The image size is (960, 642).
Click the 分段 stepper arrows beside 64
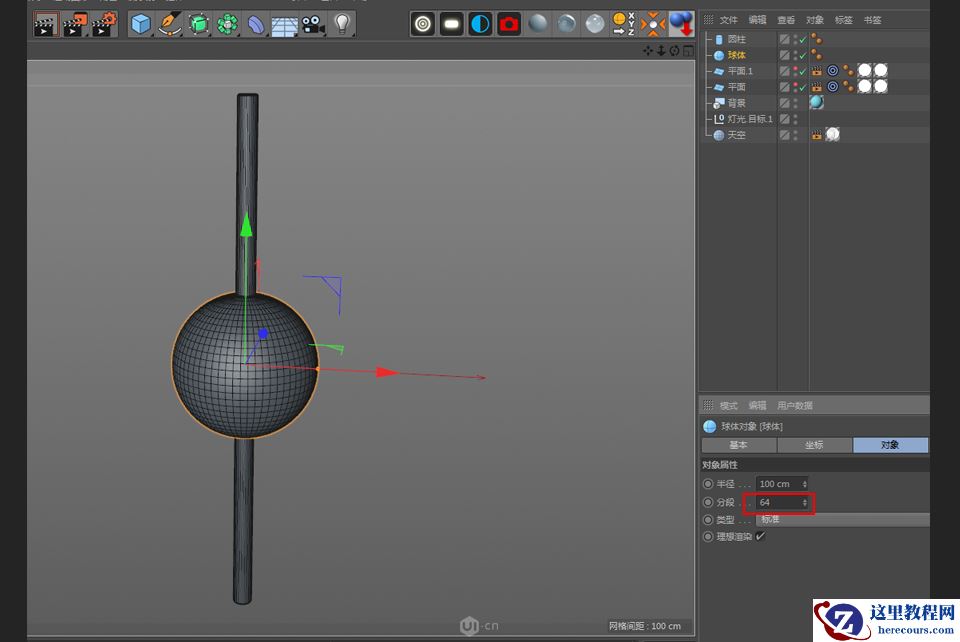804,503
